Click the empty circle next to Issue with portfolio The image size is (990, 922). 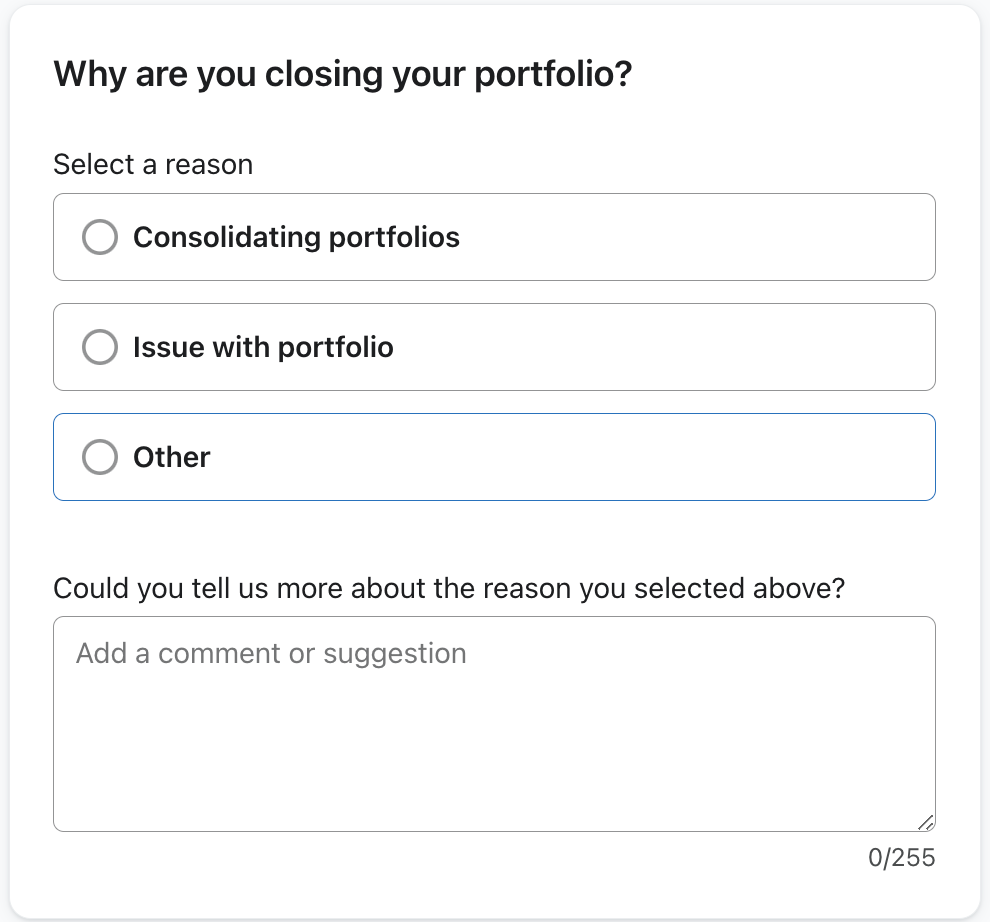[x=100, y=347]
